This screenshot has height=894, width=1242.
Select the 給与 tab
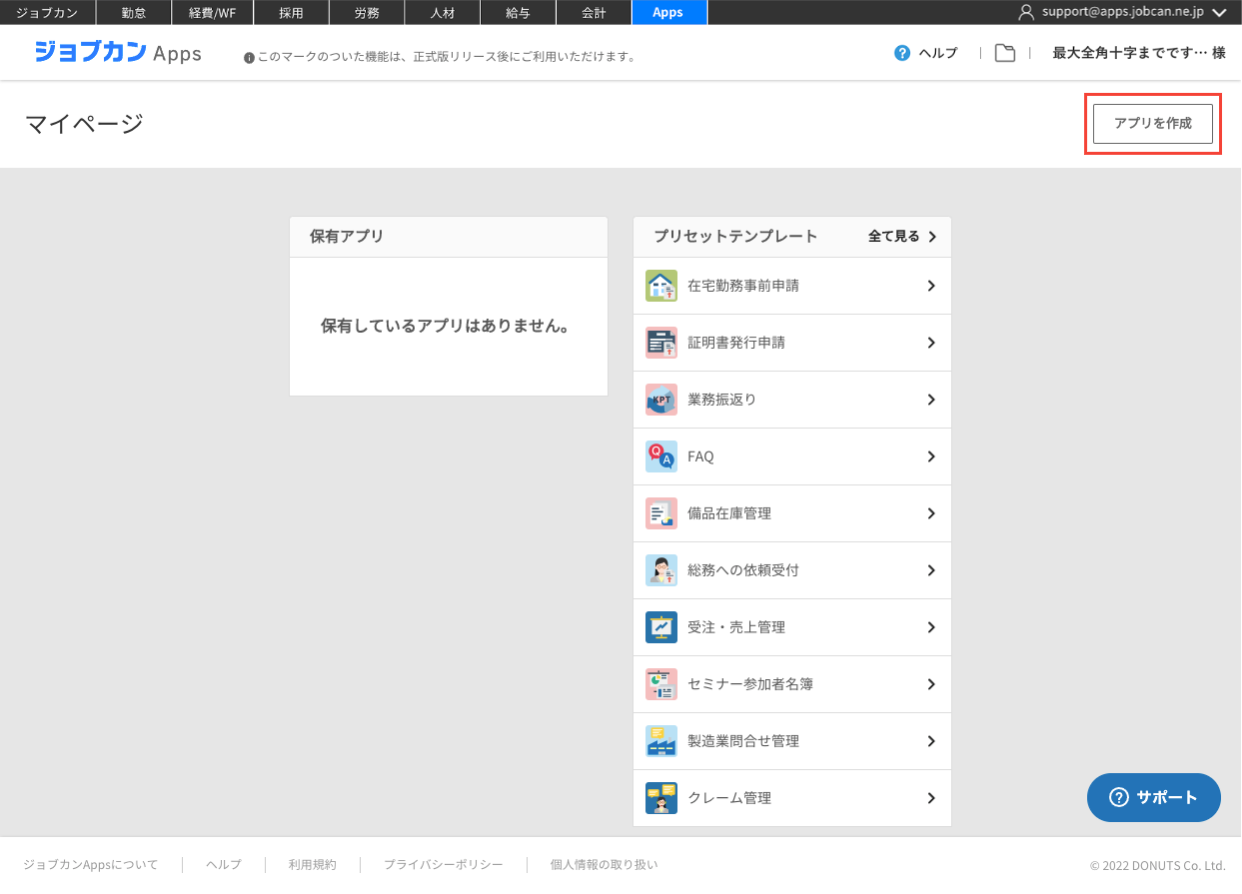518,13
